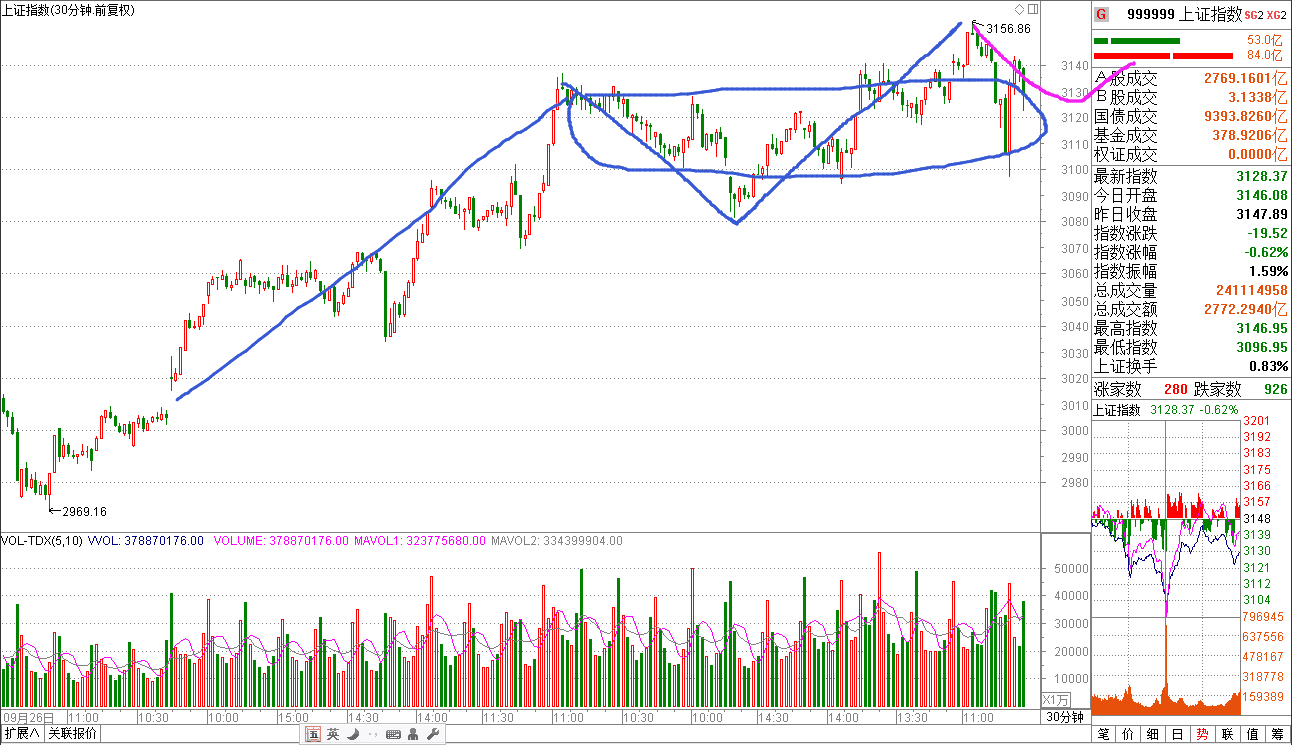This screenshot has height=745, width=1292.
Task: Expand the 扩展 panel at bottom left
Action: [21, 734]
